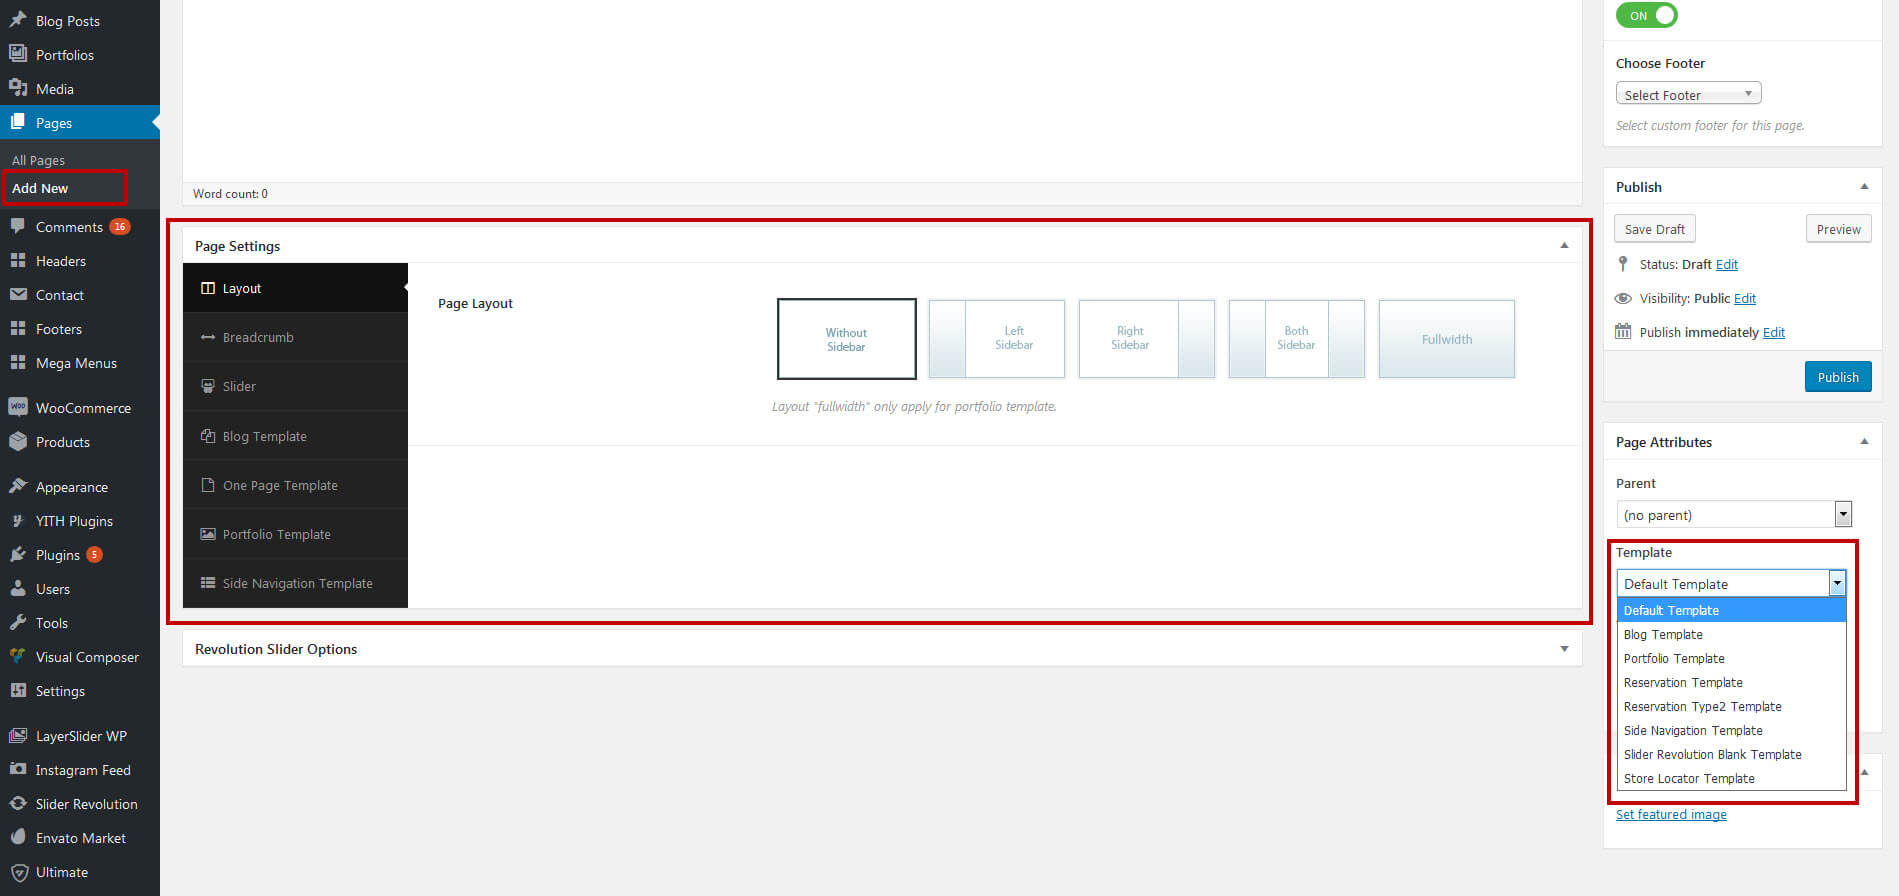Expand the Revolution Slider Options panel

pyautogui.click(x=1564, y=649)
